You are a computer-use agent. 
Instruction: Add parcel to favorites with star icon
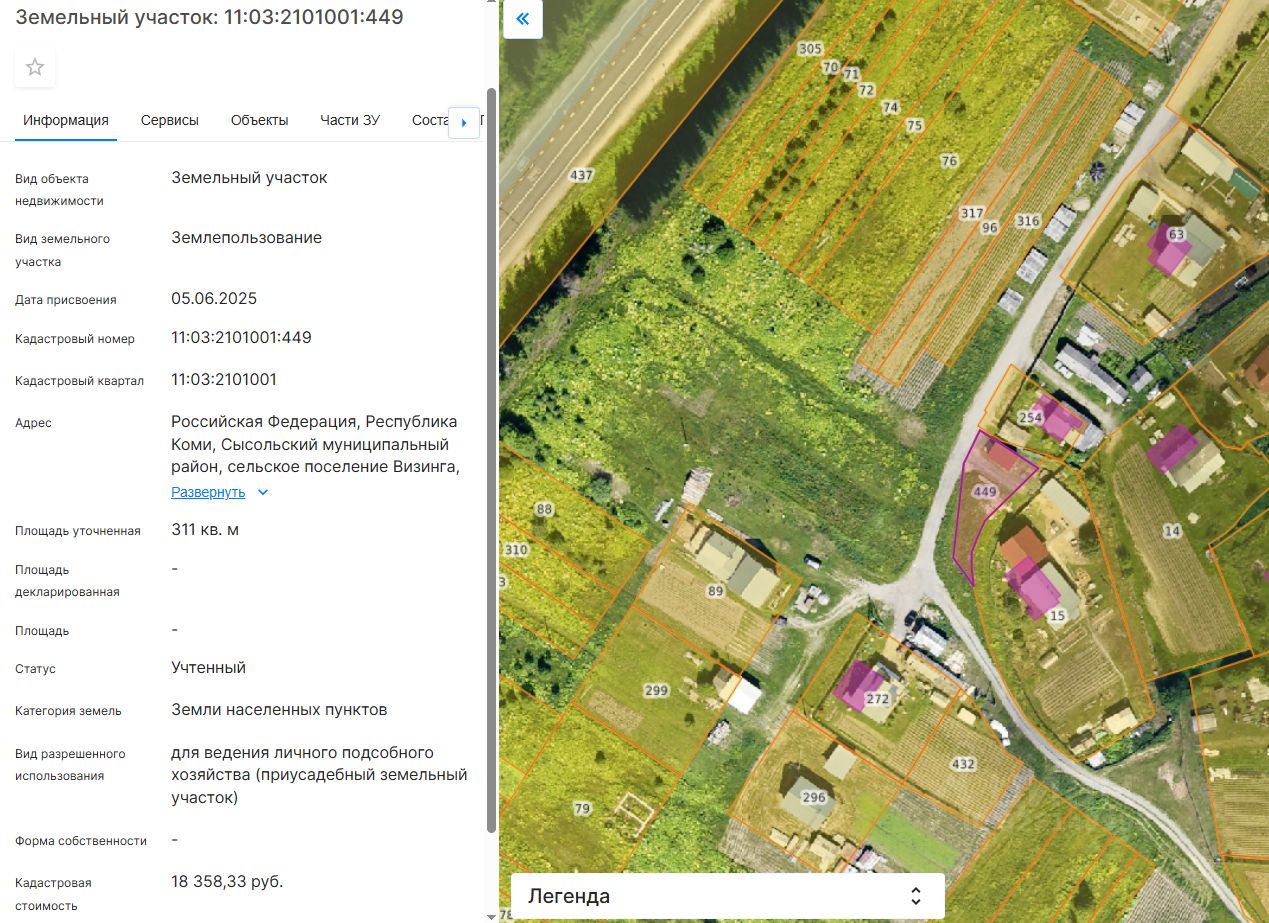(x=35, y=67)
